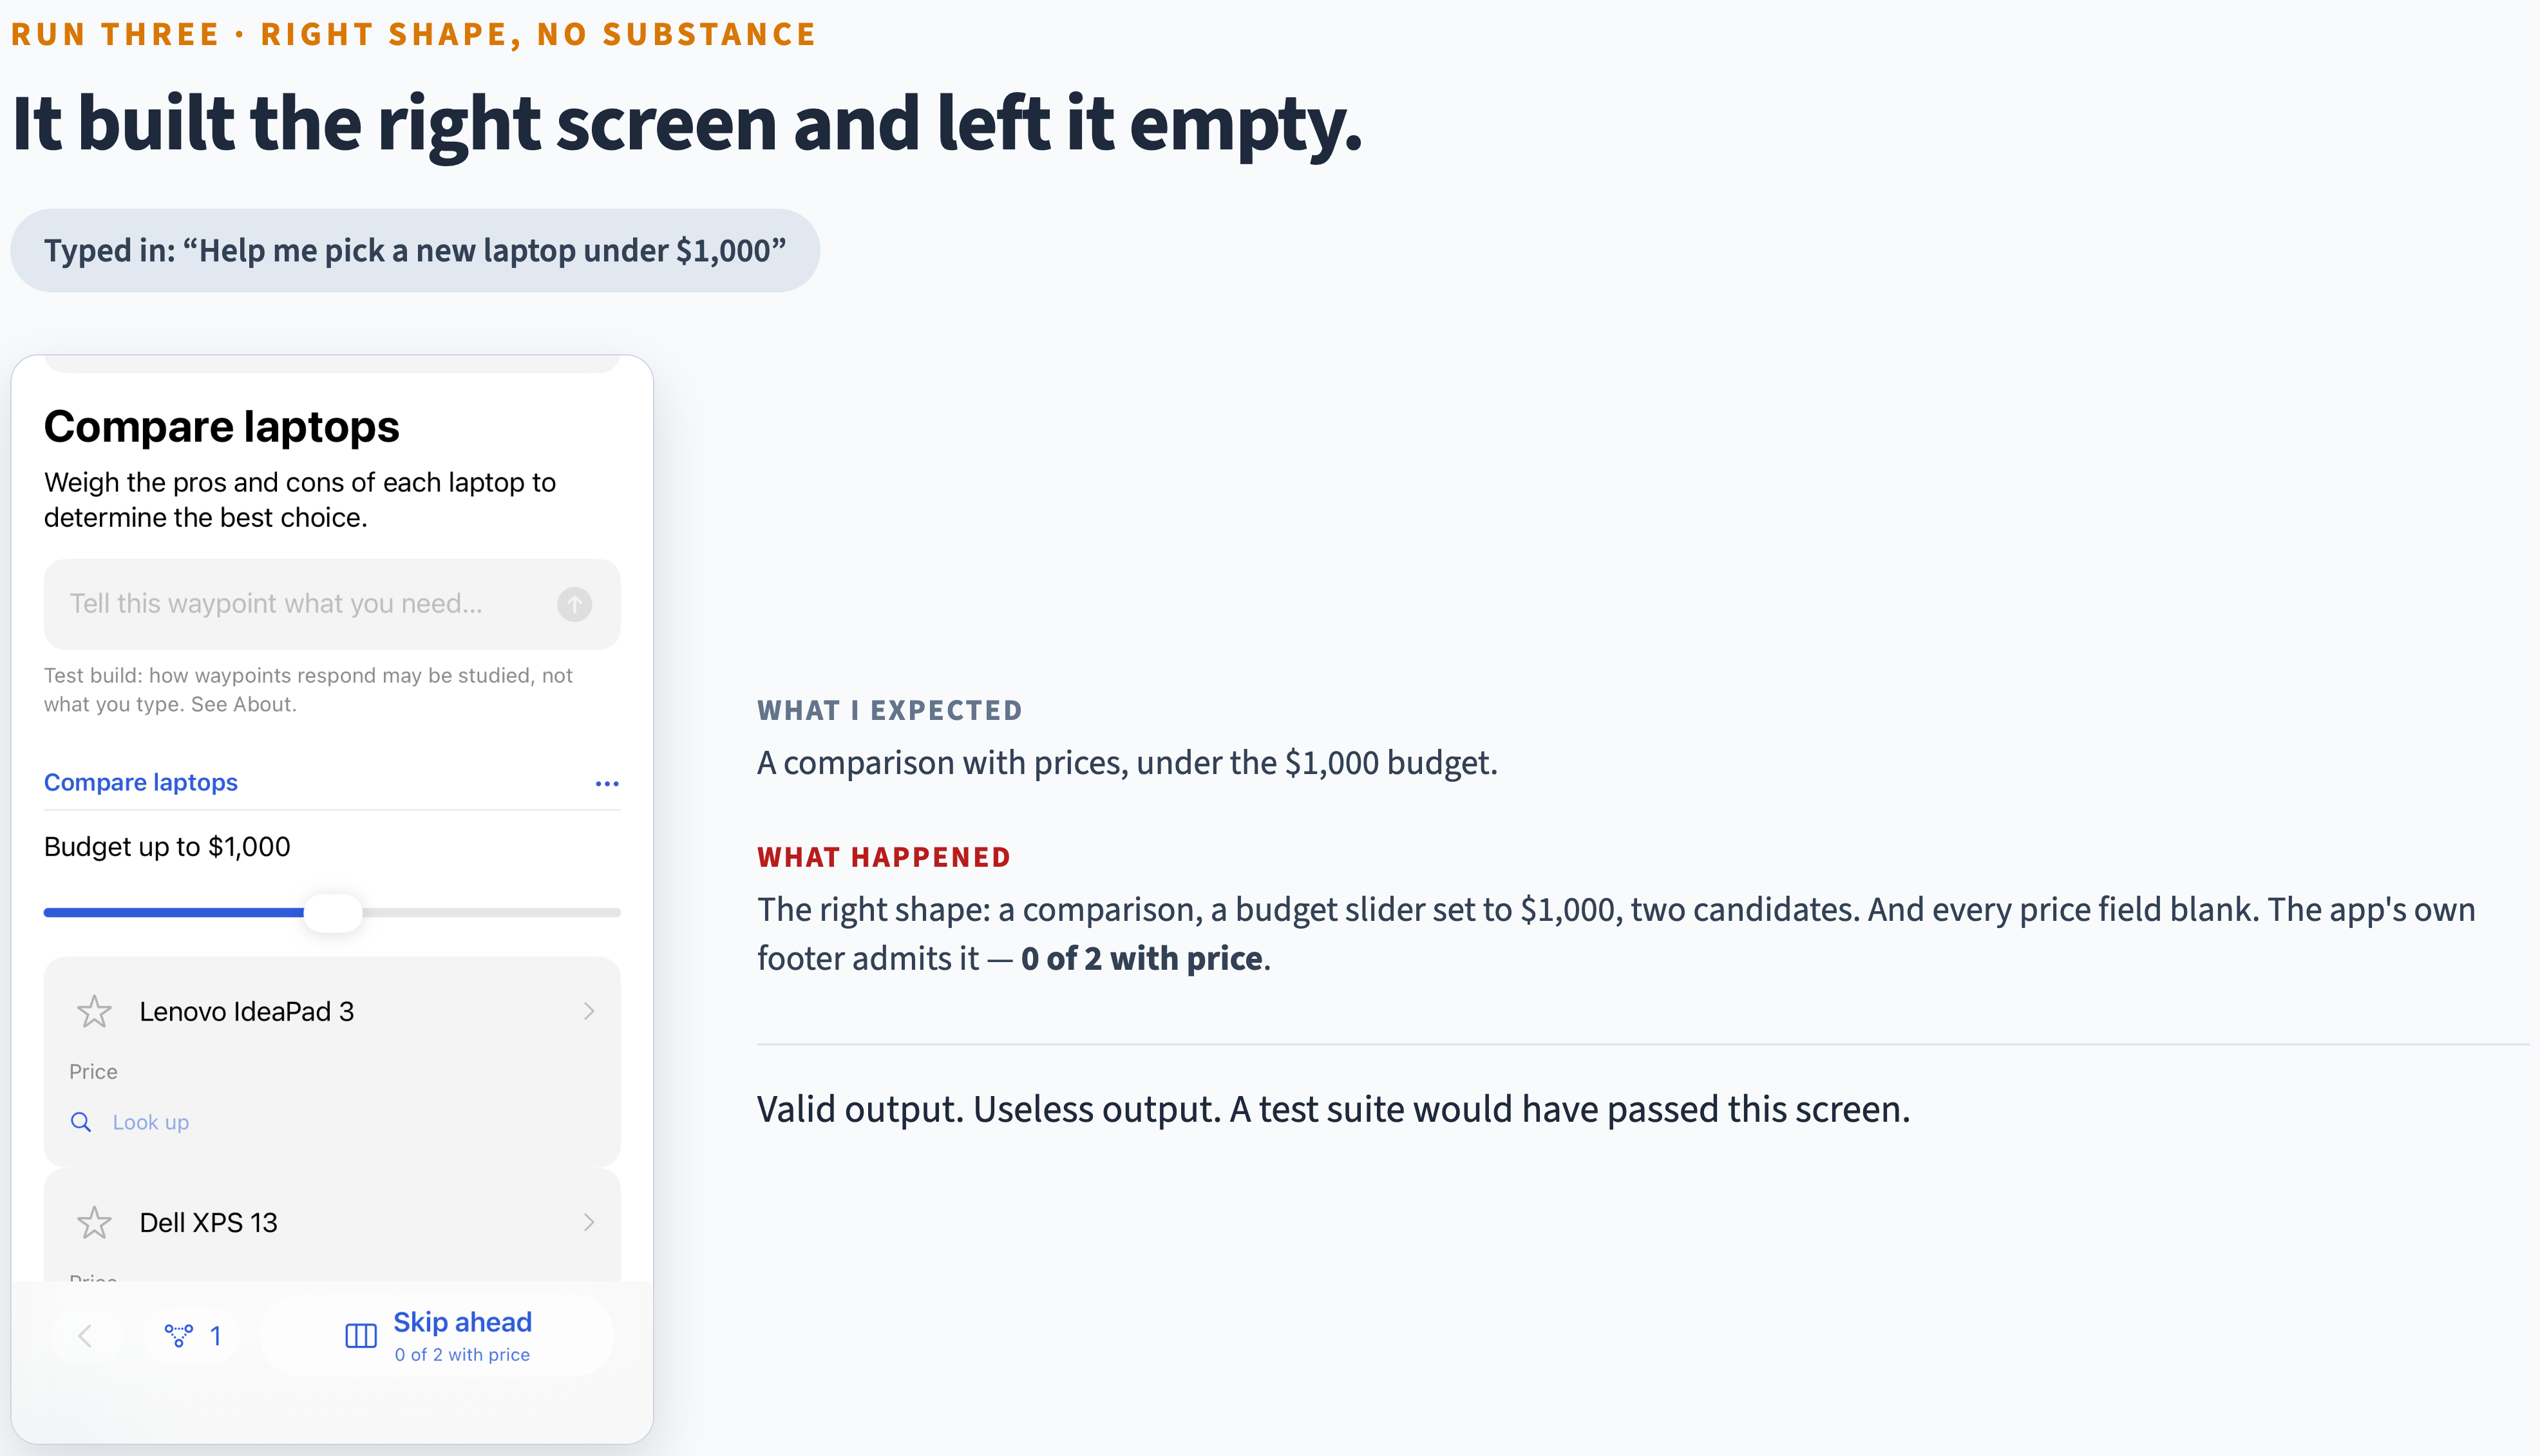Click the send arrow icon in waypoint input
This screenshot has height=1456, width=2540.
pyautogui.click(x=574, y=604)
